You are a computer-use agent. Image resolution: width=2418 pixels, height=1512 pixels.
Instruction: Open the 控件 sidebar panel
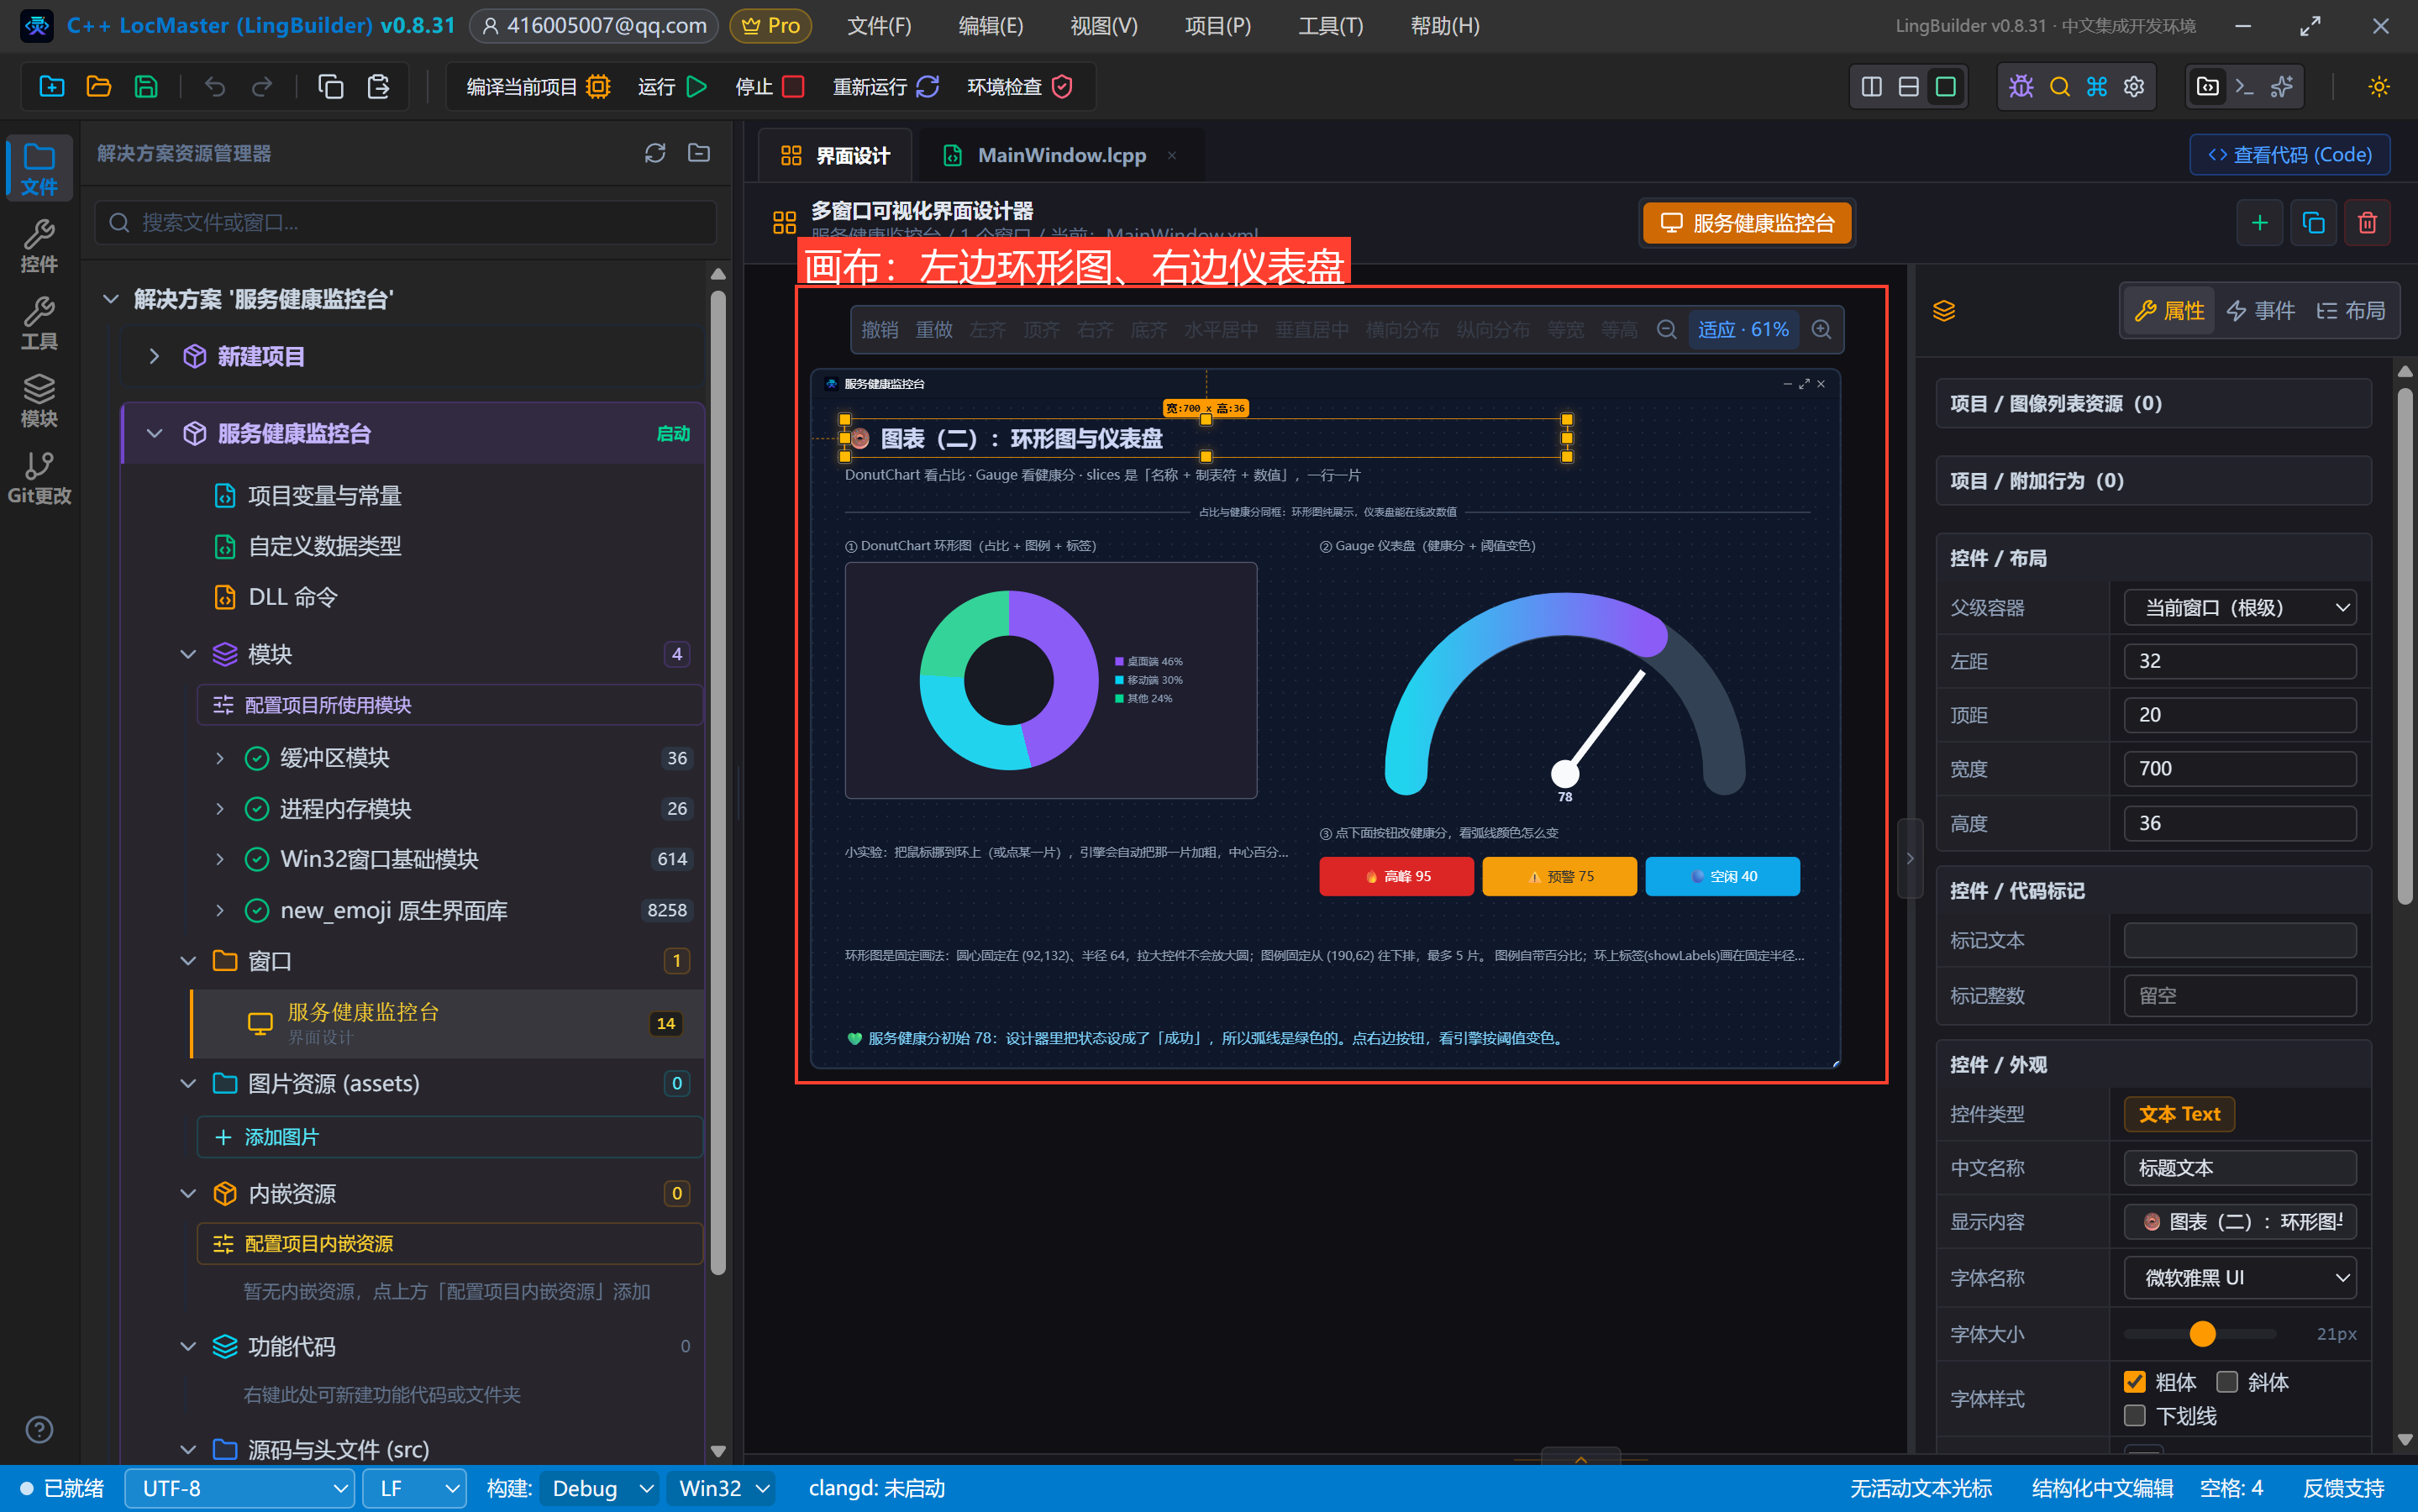(x=39, y=246)
